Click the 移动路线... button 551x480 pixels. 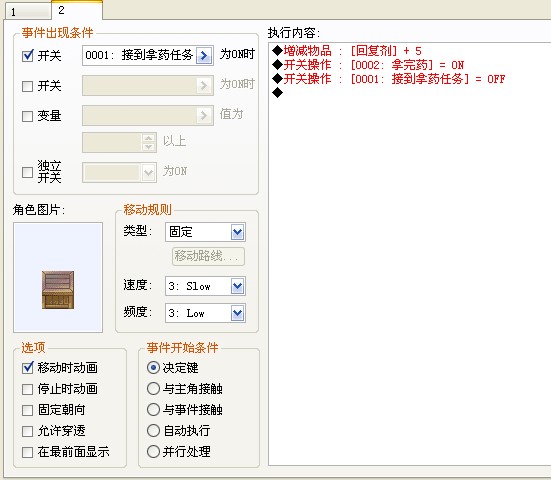(208, 256)
